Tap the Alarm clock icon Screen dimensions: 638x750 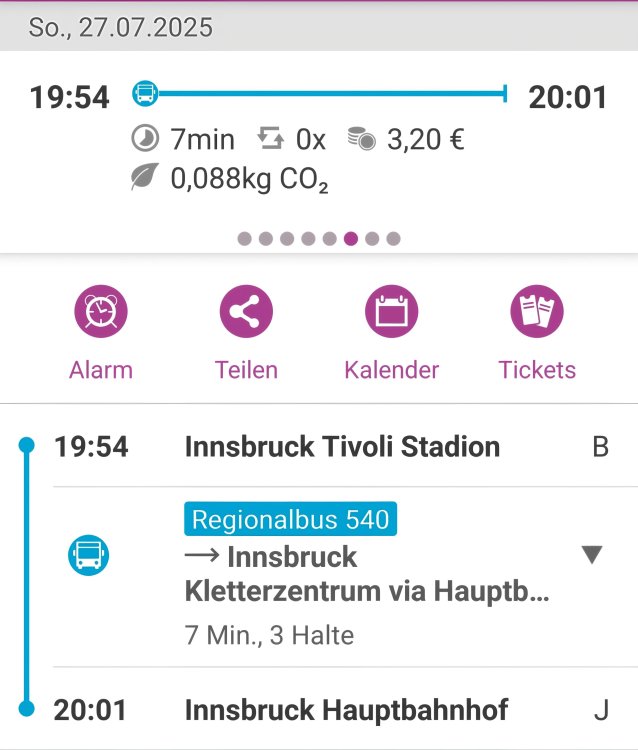point(101,312)
